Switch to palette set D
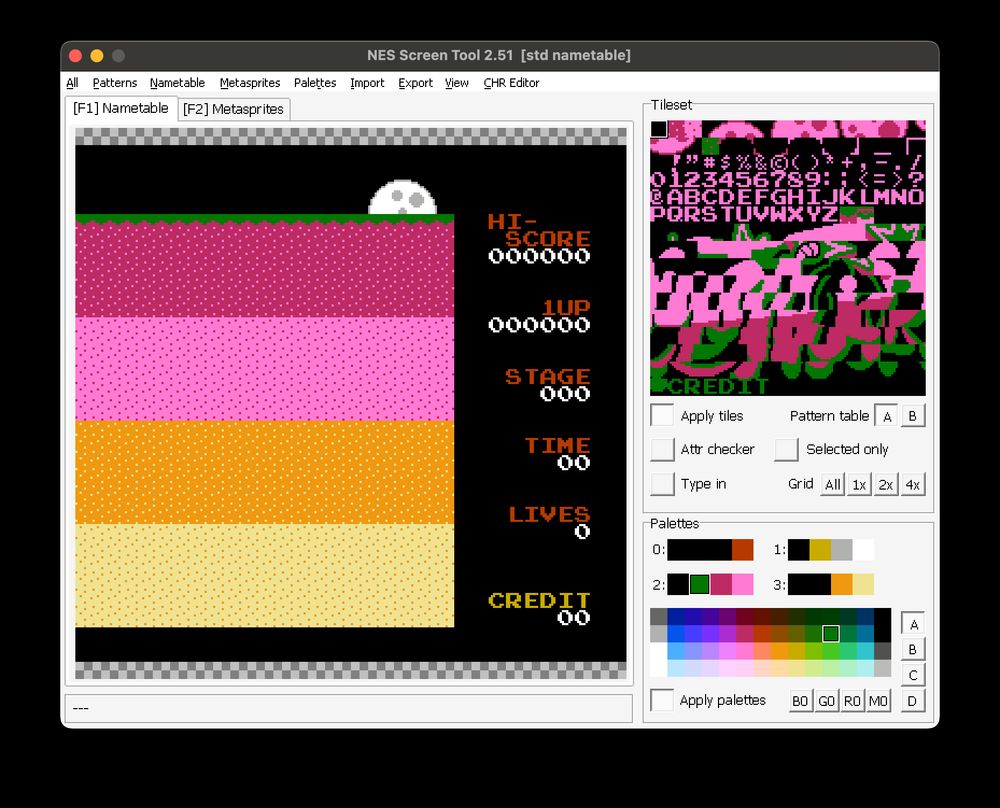The height and width of the screenshot is (808, 1000). click(913, 701)
